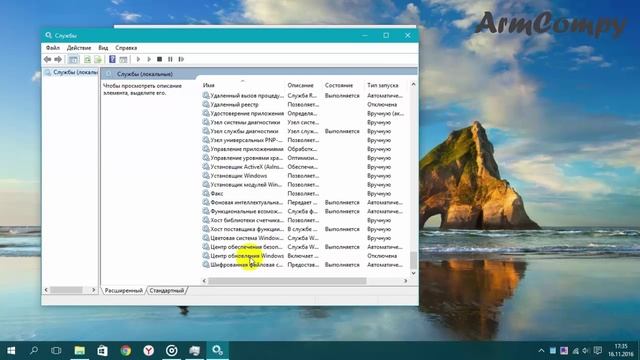The width and height of the screenshot is (640, 360).
Task: Open the Файл menu
Action: tap(53, 48)
